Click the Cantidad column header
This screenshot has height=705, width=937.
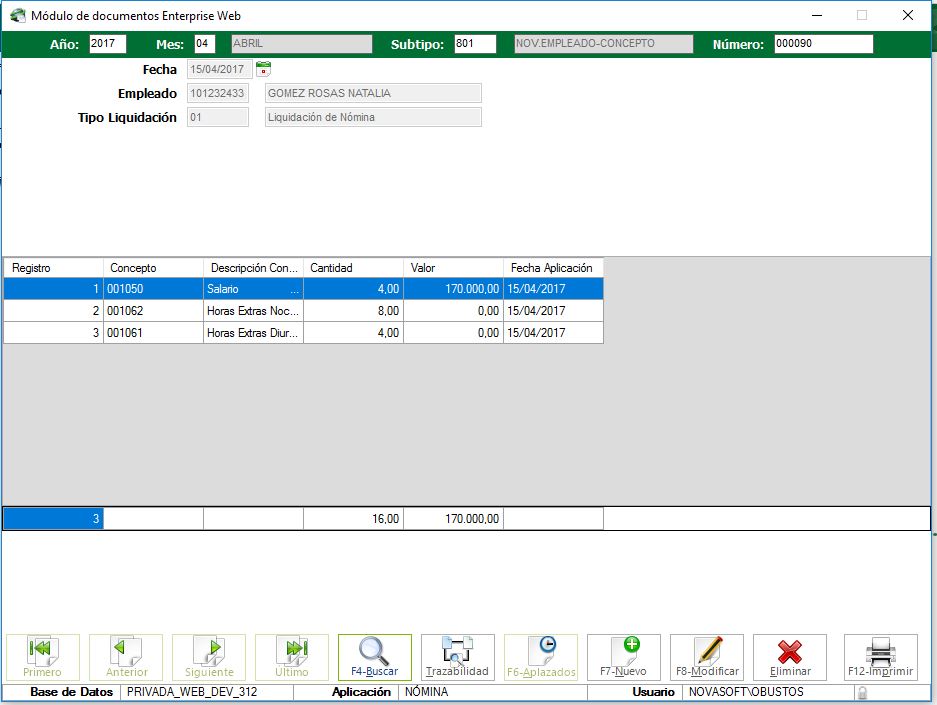[353, 268]
